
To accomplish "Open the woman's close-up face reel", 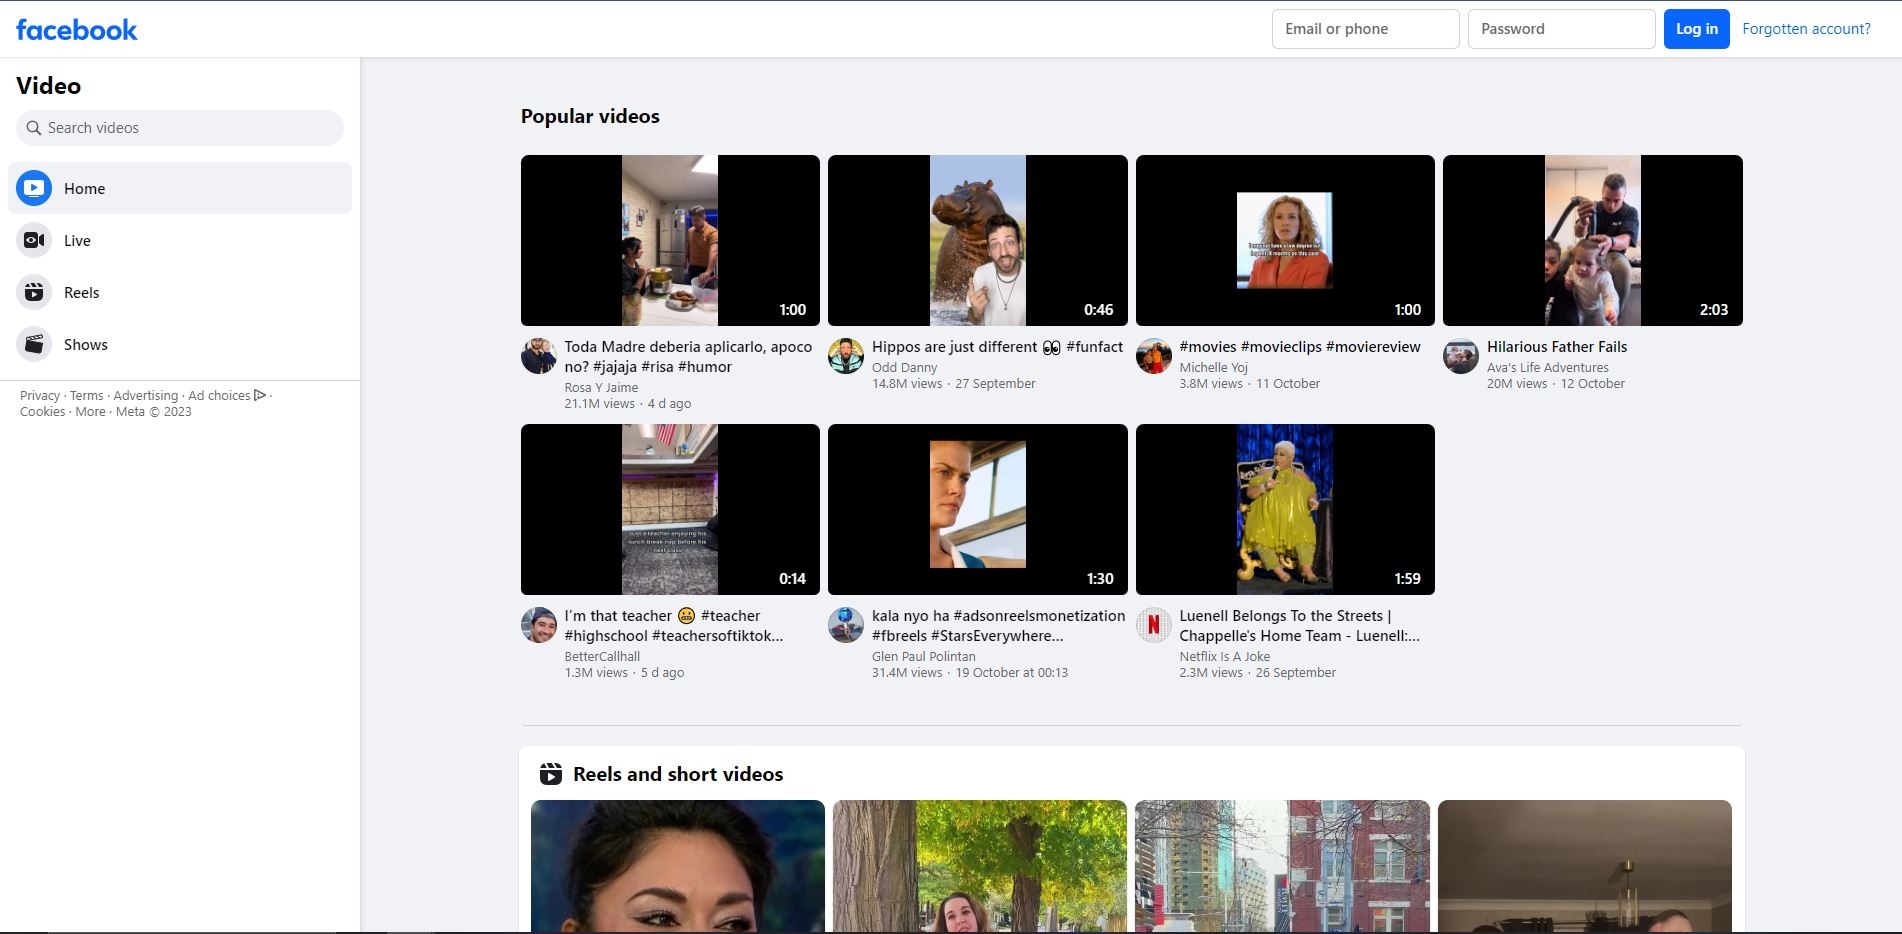I will (678, 867).
